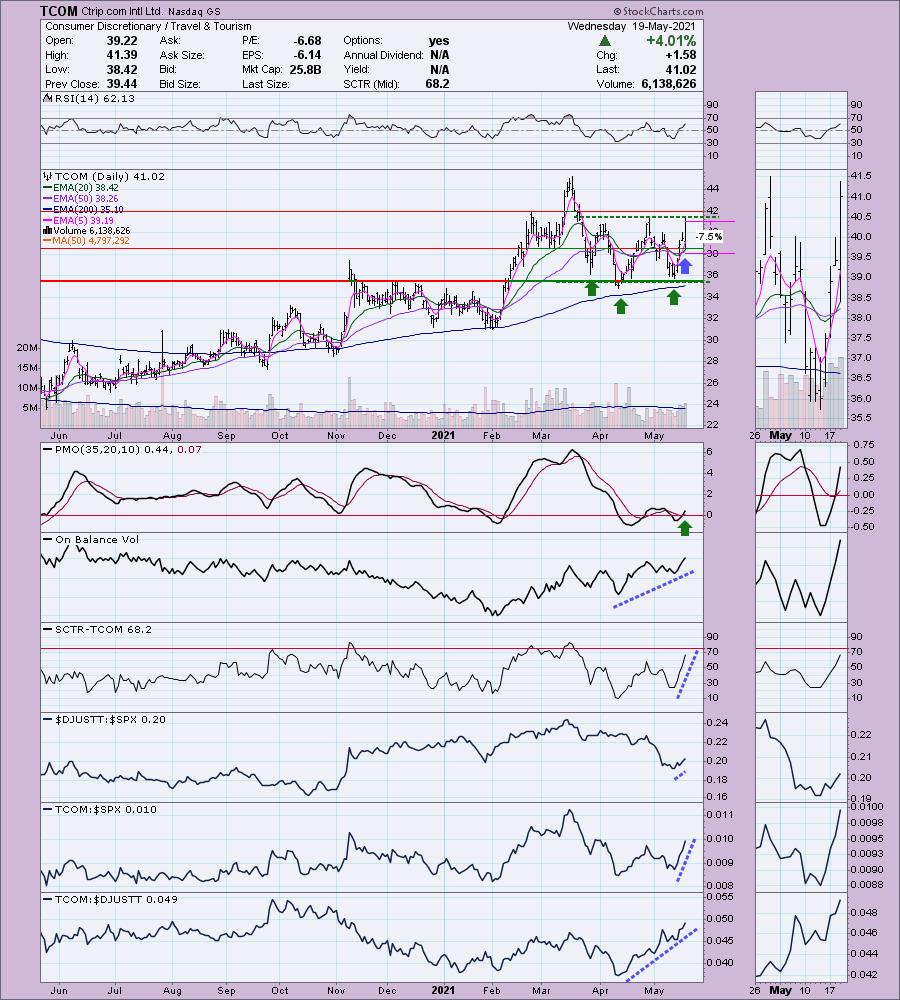Click the +4.01% percent change
The image size is (900, 1000).
(x=671, y=41)
